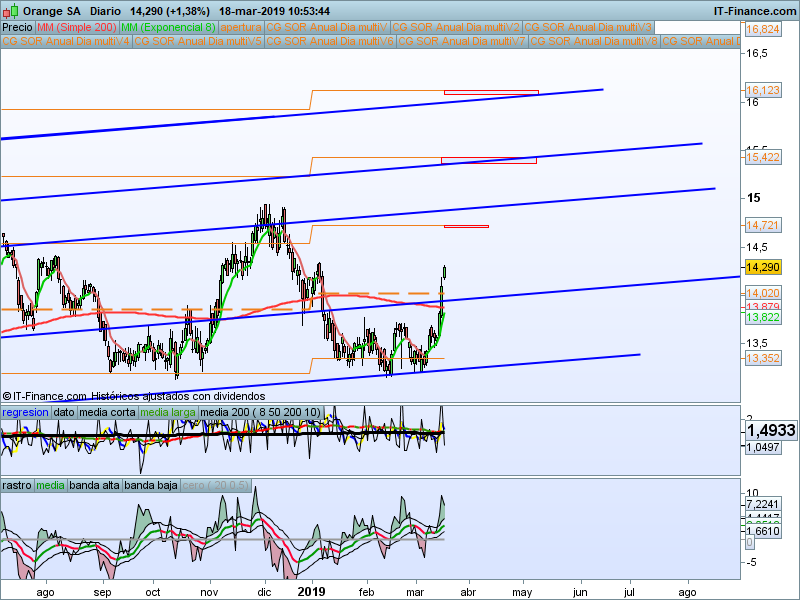
Task: Click the 1,6610 oscillator value
Action: 763,531
